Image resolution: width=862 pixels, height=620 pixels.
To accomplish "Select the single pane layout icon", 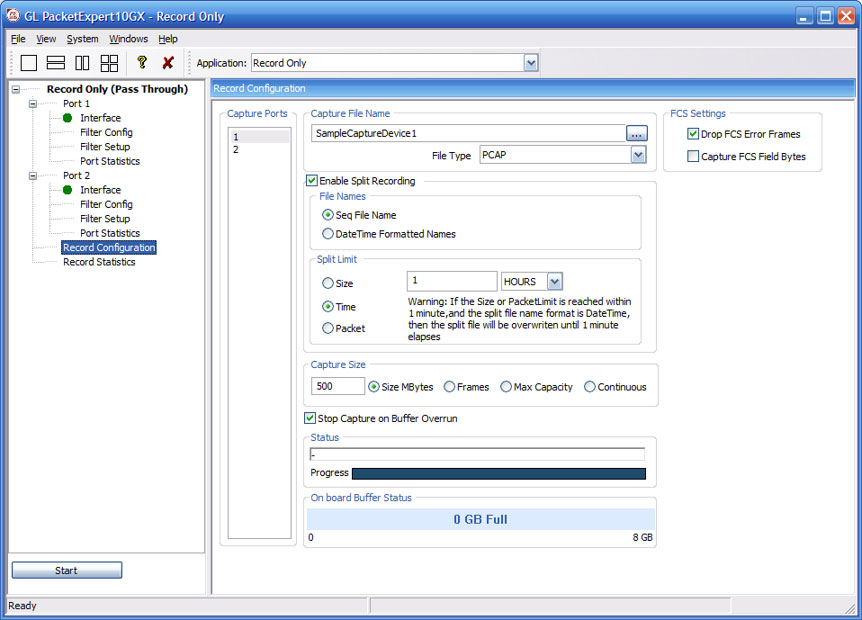I will [x=29, y=63].
